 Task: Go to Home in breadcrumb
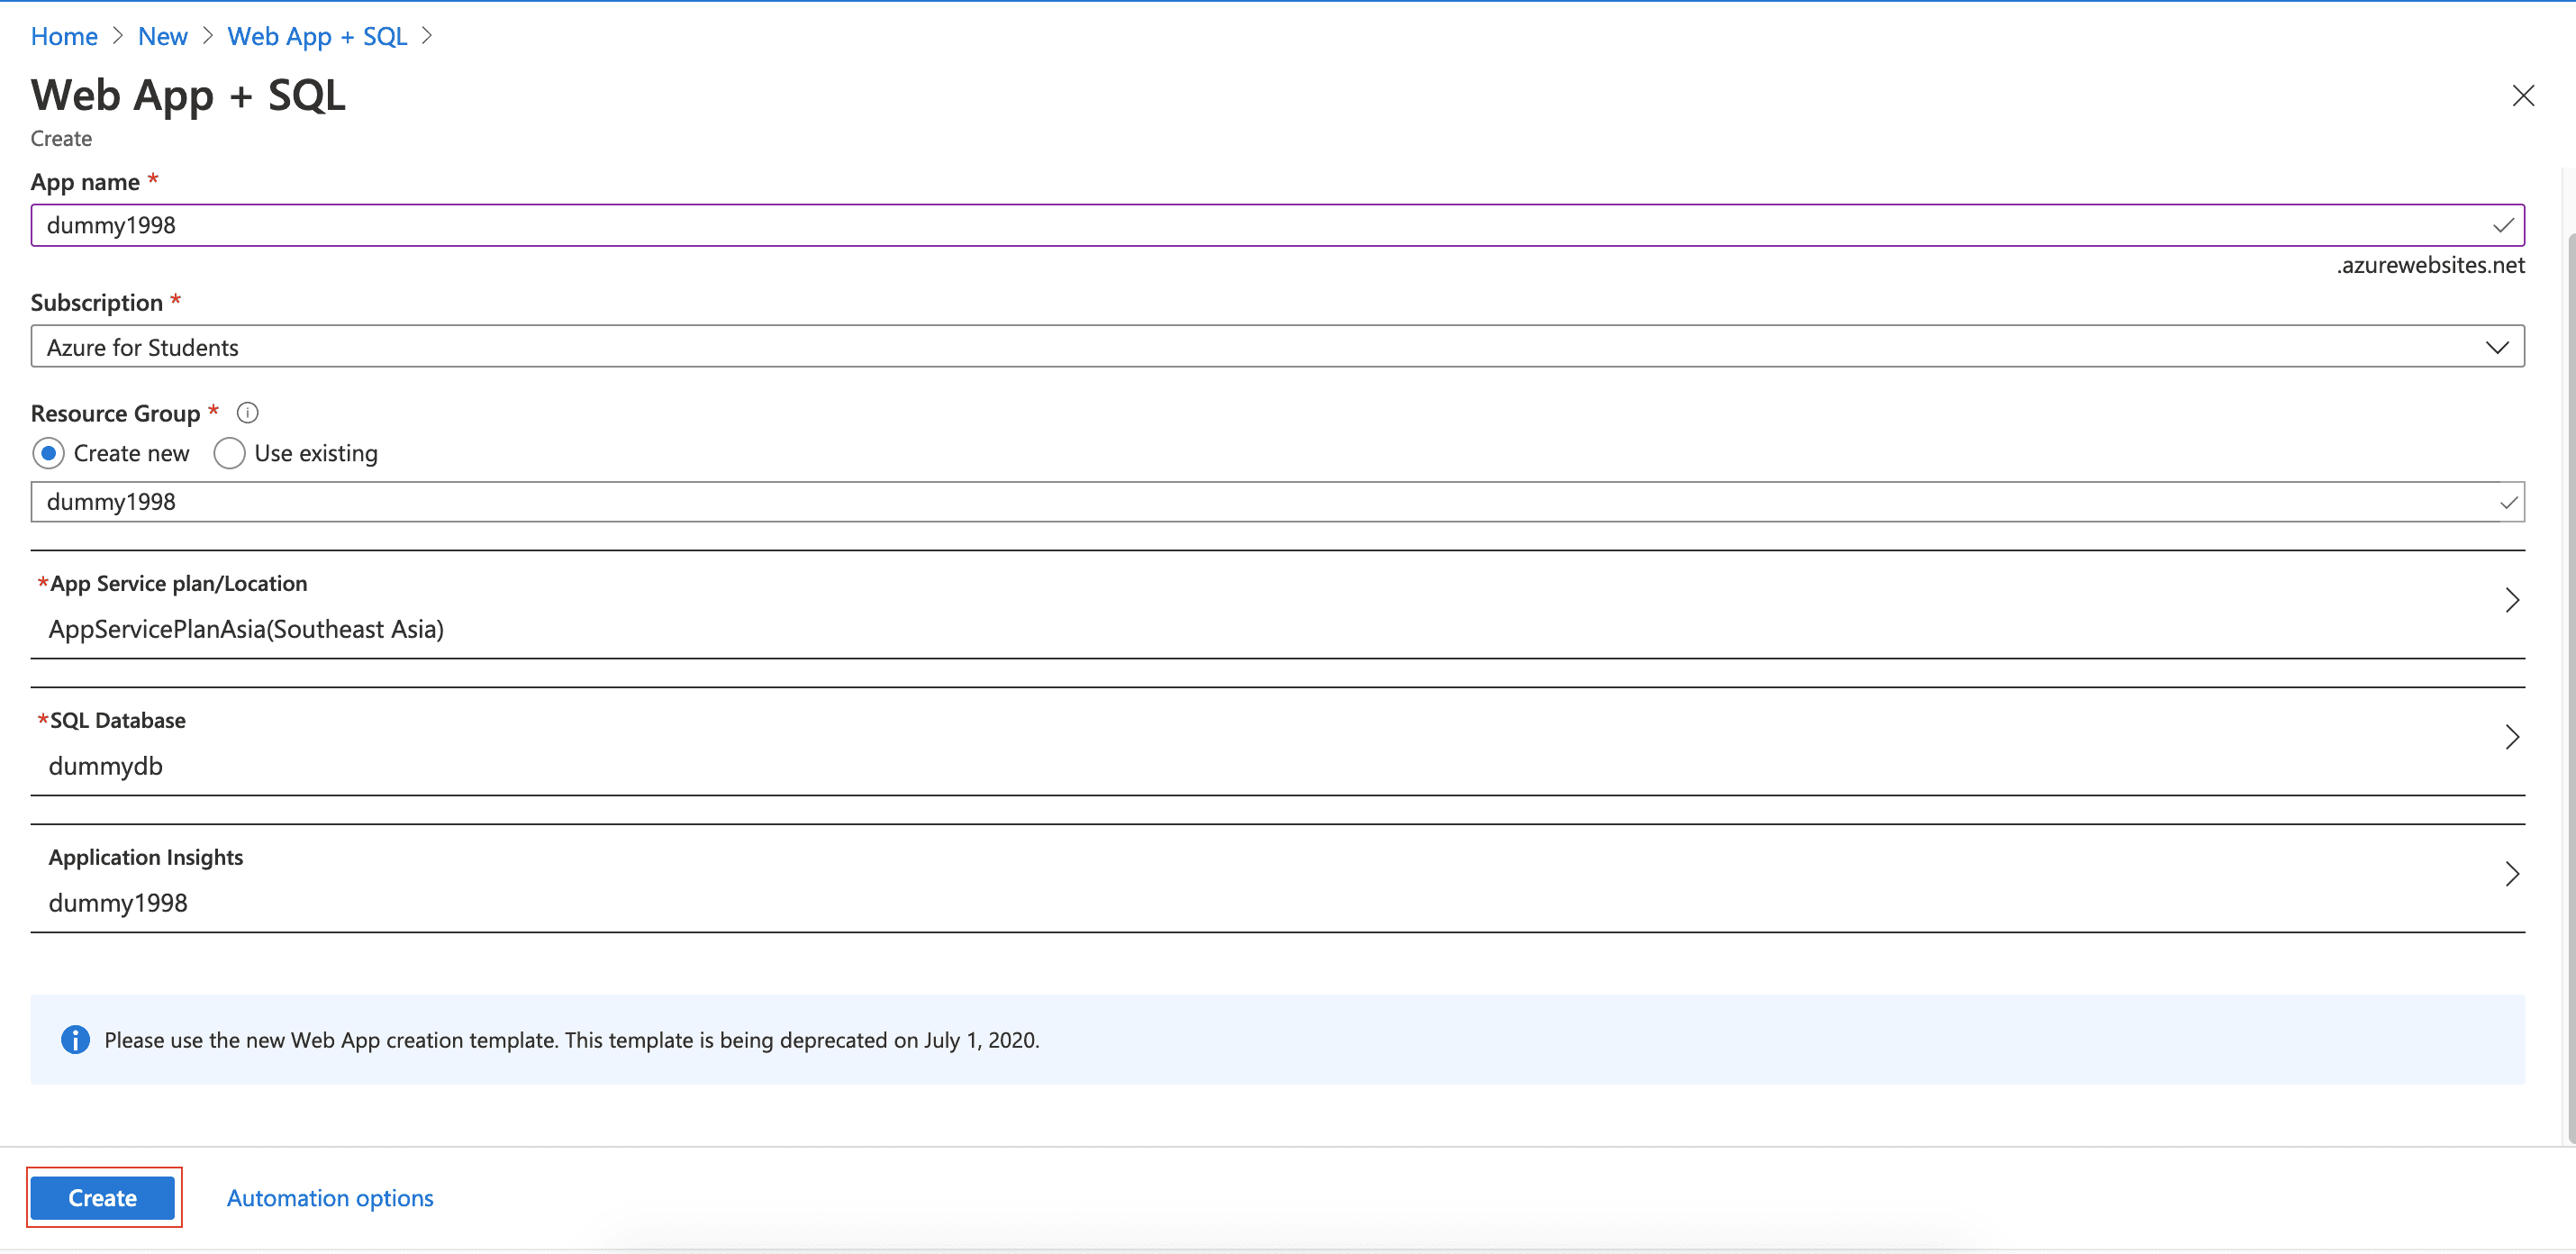pyautogui.click(x=64, y=36)
